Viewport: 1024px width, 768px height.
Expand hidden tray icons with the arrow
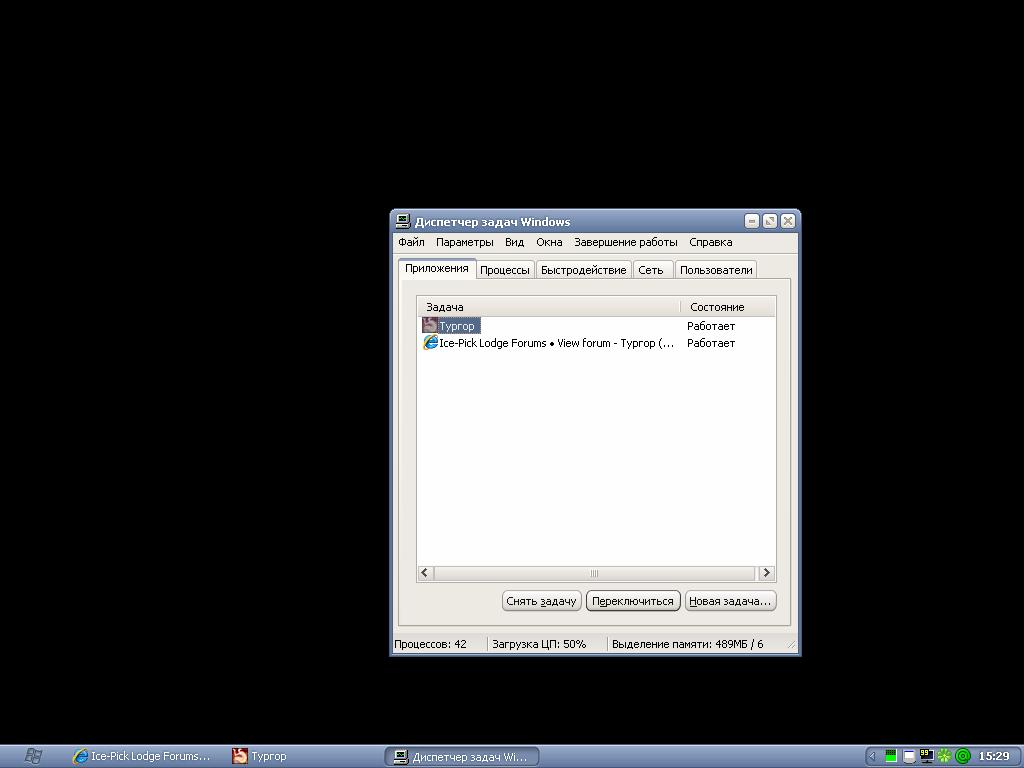(872, 756)
